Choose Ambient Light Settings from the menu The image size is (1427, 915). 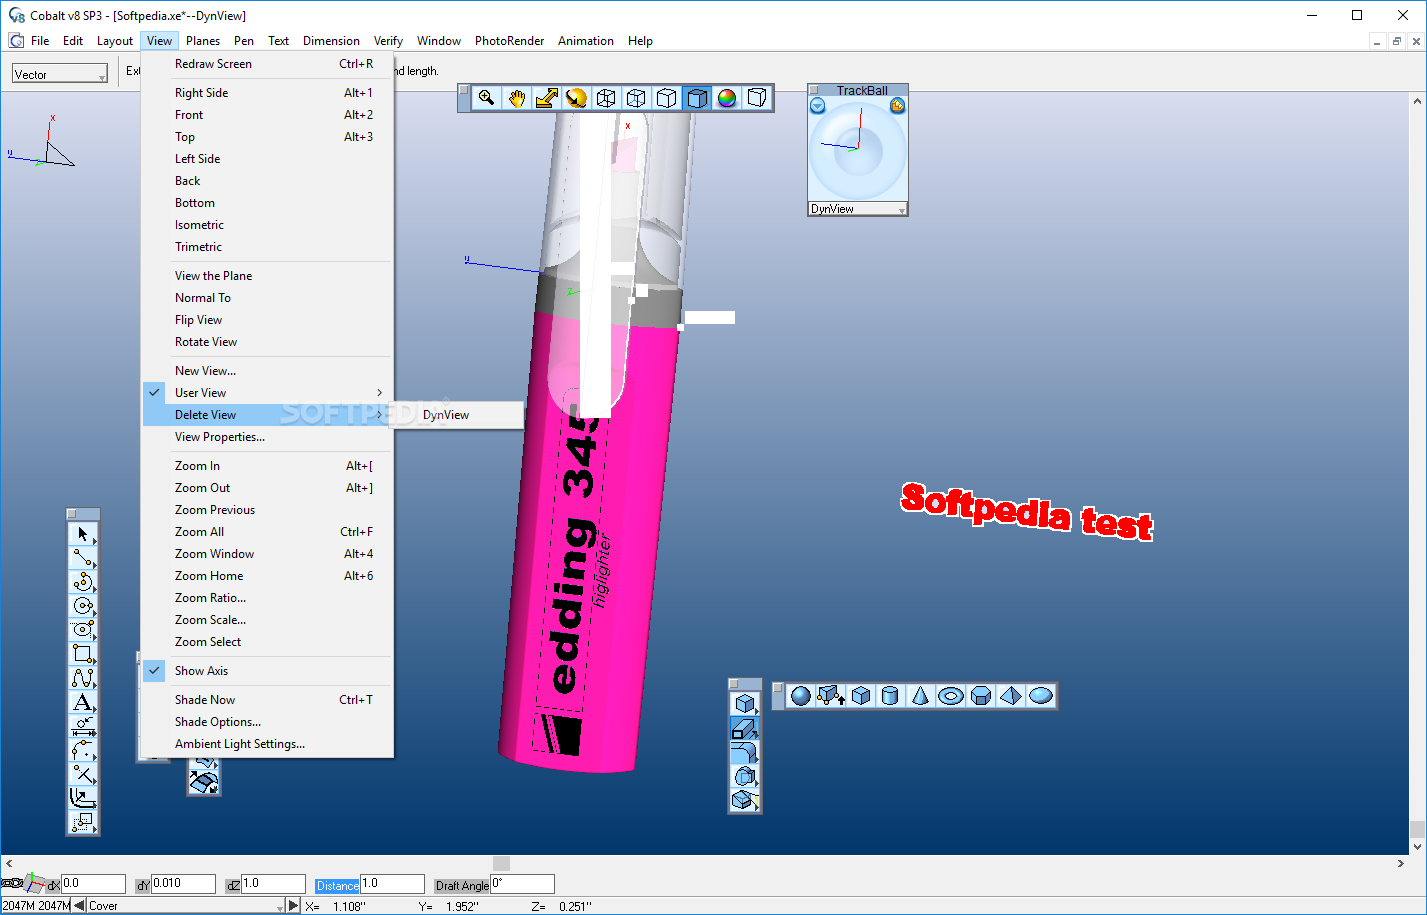click(x=268, y=744)
